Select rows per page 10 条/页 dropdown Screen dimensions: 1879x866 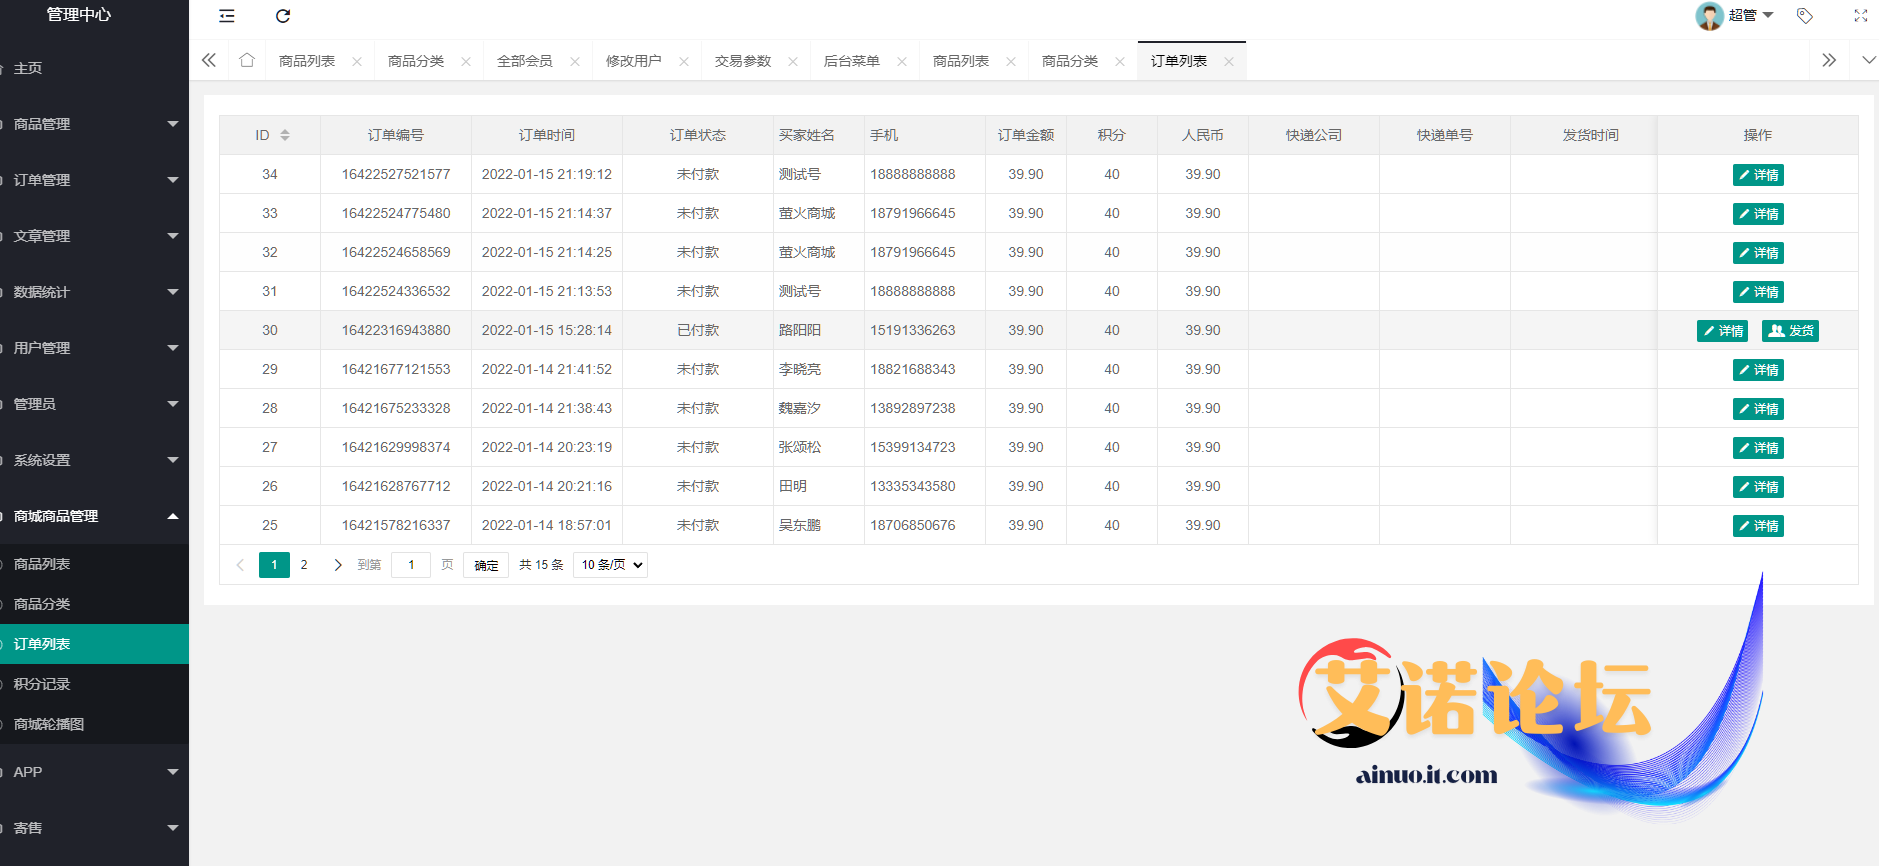pos(610,565)
